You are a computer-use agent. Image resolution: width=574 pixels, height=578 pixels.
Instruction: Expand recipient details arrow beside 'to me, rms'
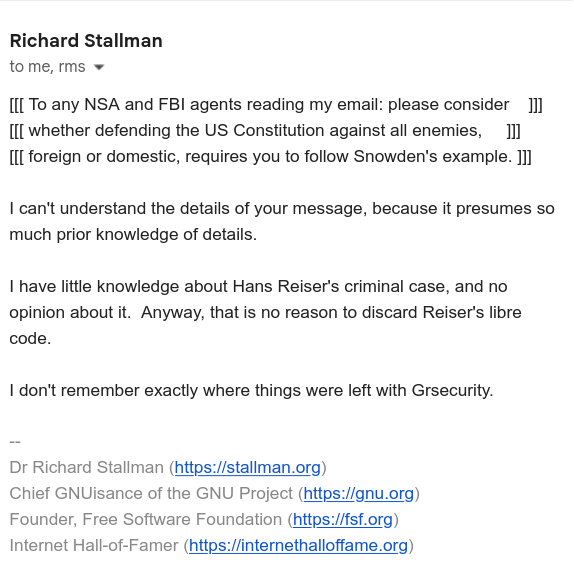tap(99, 67)
